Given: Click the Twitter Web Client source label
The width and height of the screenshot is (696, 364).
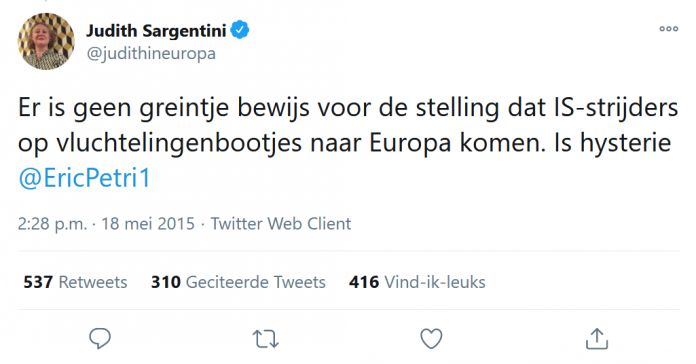Looking at the screenshot, I should tap(281, 223).
